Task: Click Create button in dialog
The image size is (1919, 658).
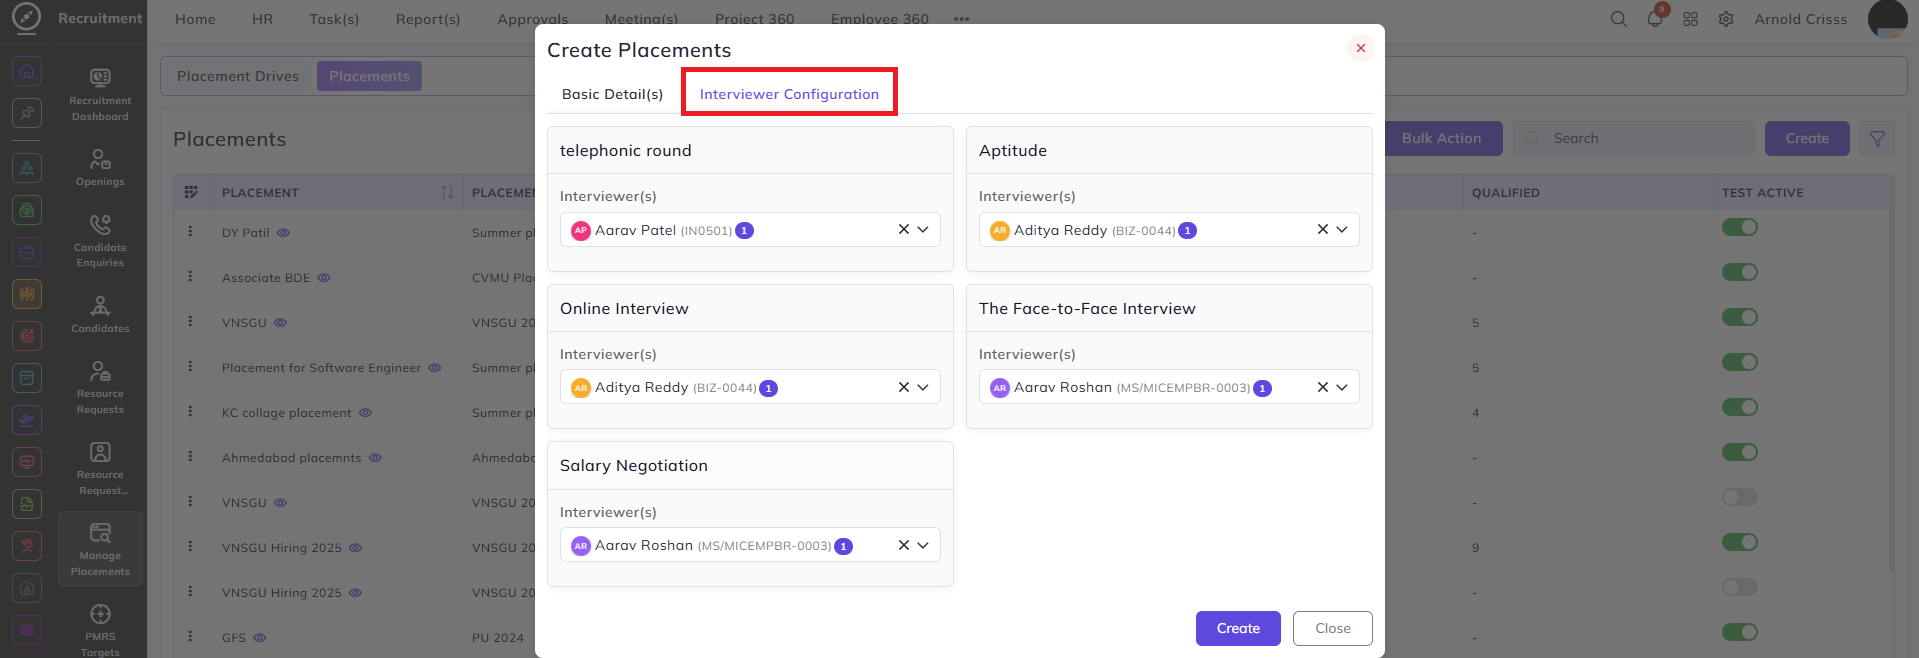Action: tap(1238, 628)
